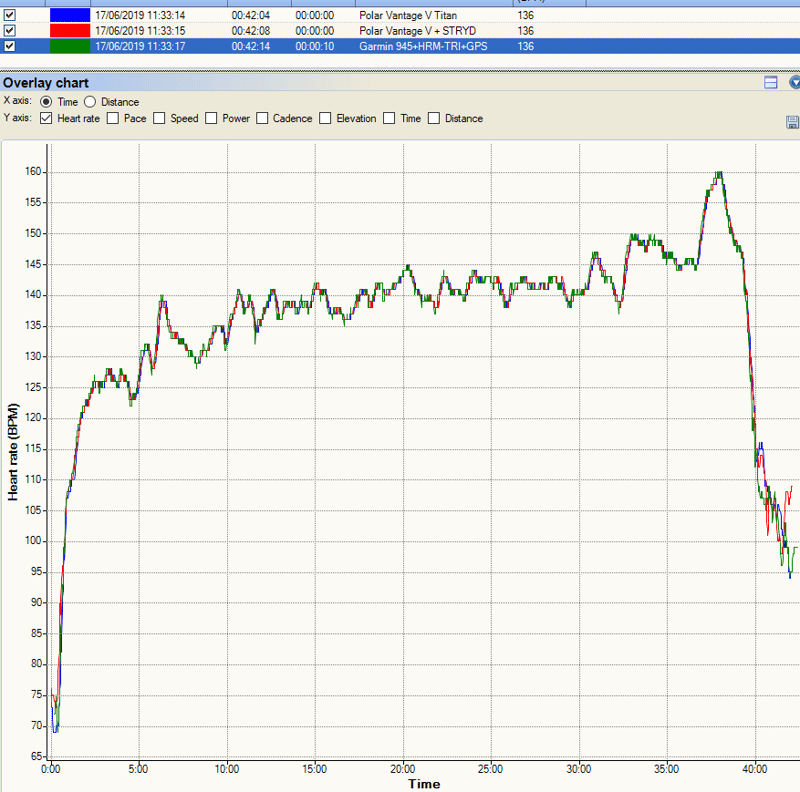This screenshot has width=800, height=792.
Task: Enable the Pace Y axis checkbox
Action: point(113,118)
